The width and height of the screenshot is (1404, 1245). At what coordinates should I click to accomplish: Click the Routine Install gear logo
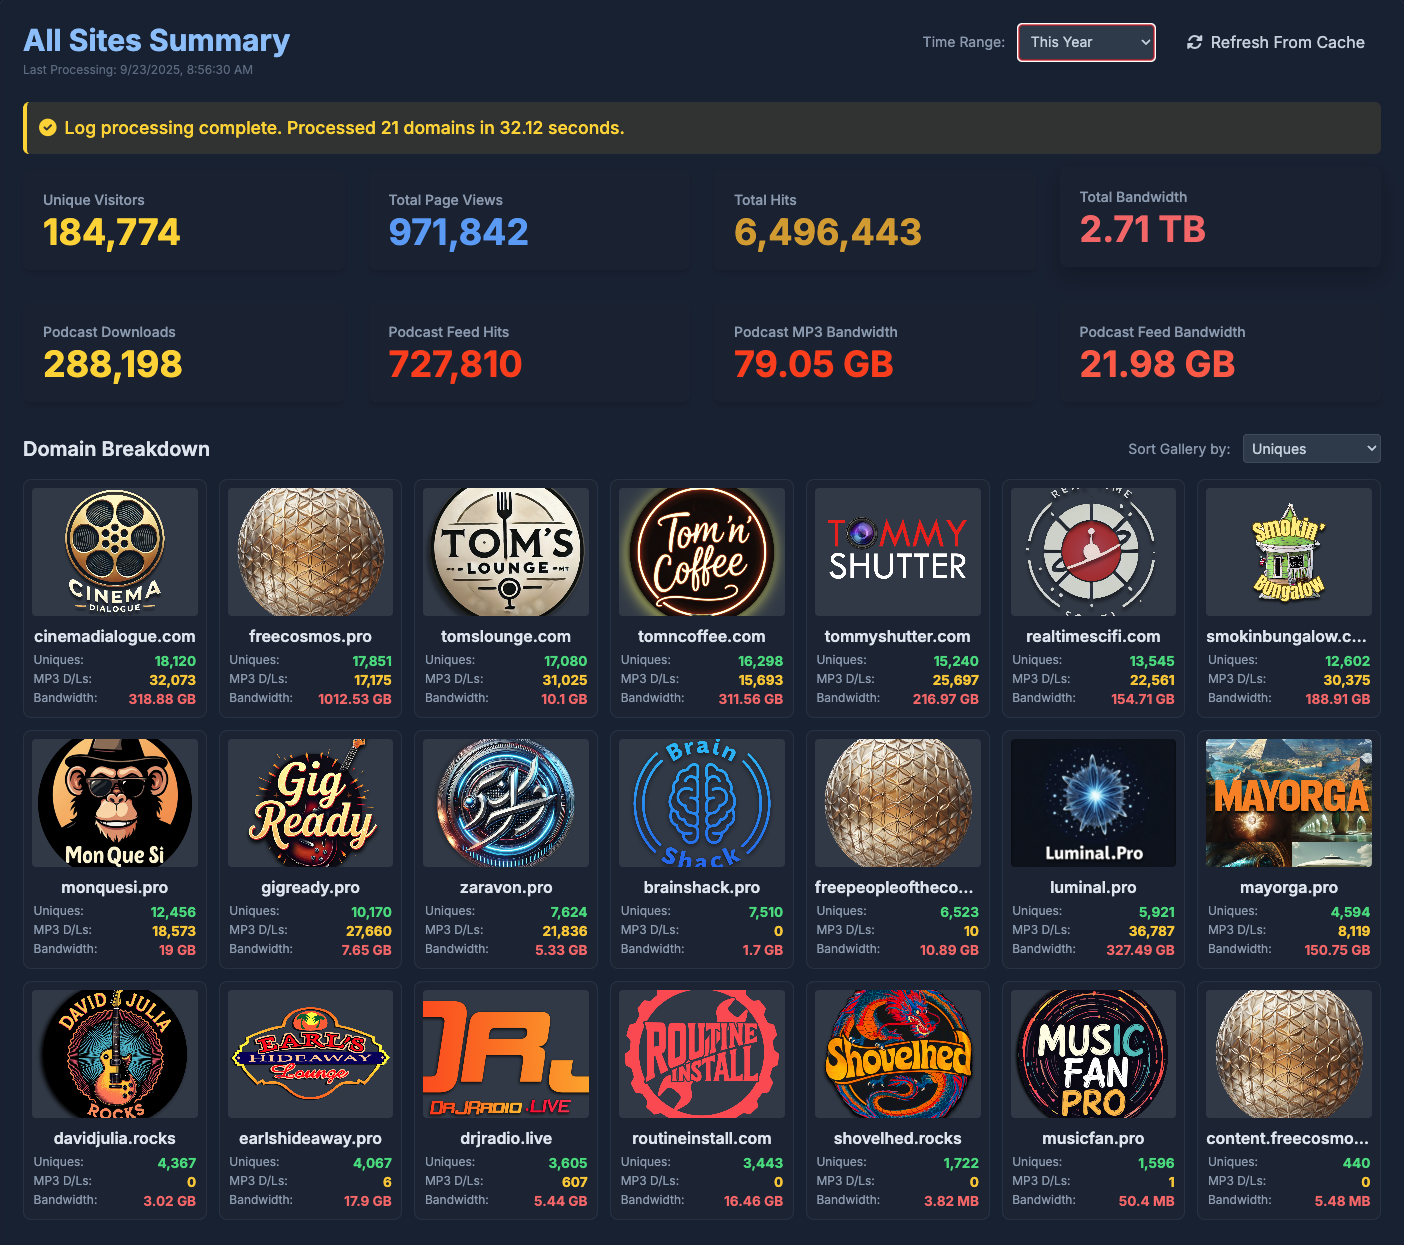pyautogui.click(x=702, y=1054)
